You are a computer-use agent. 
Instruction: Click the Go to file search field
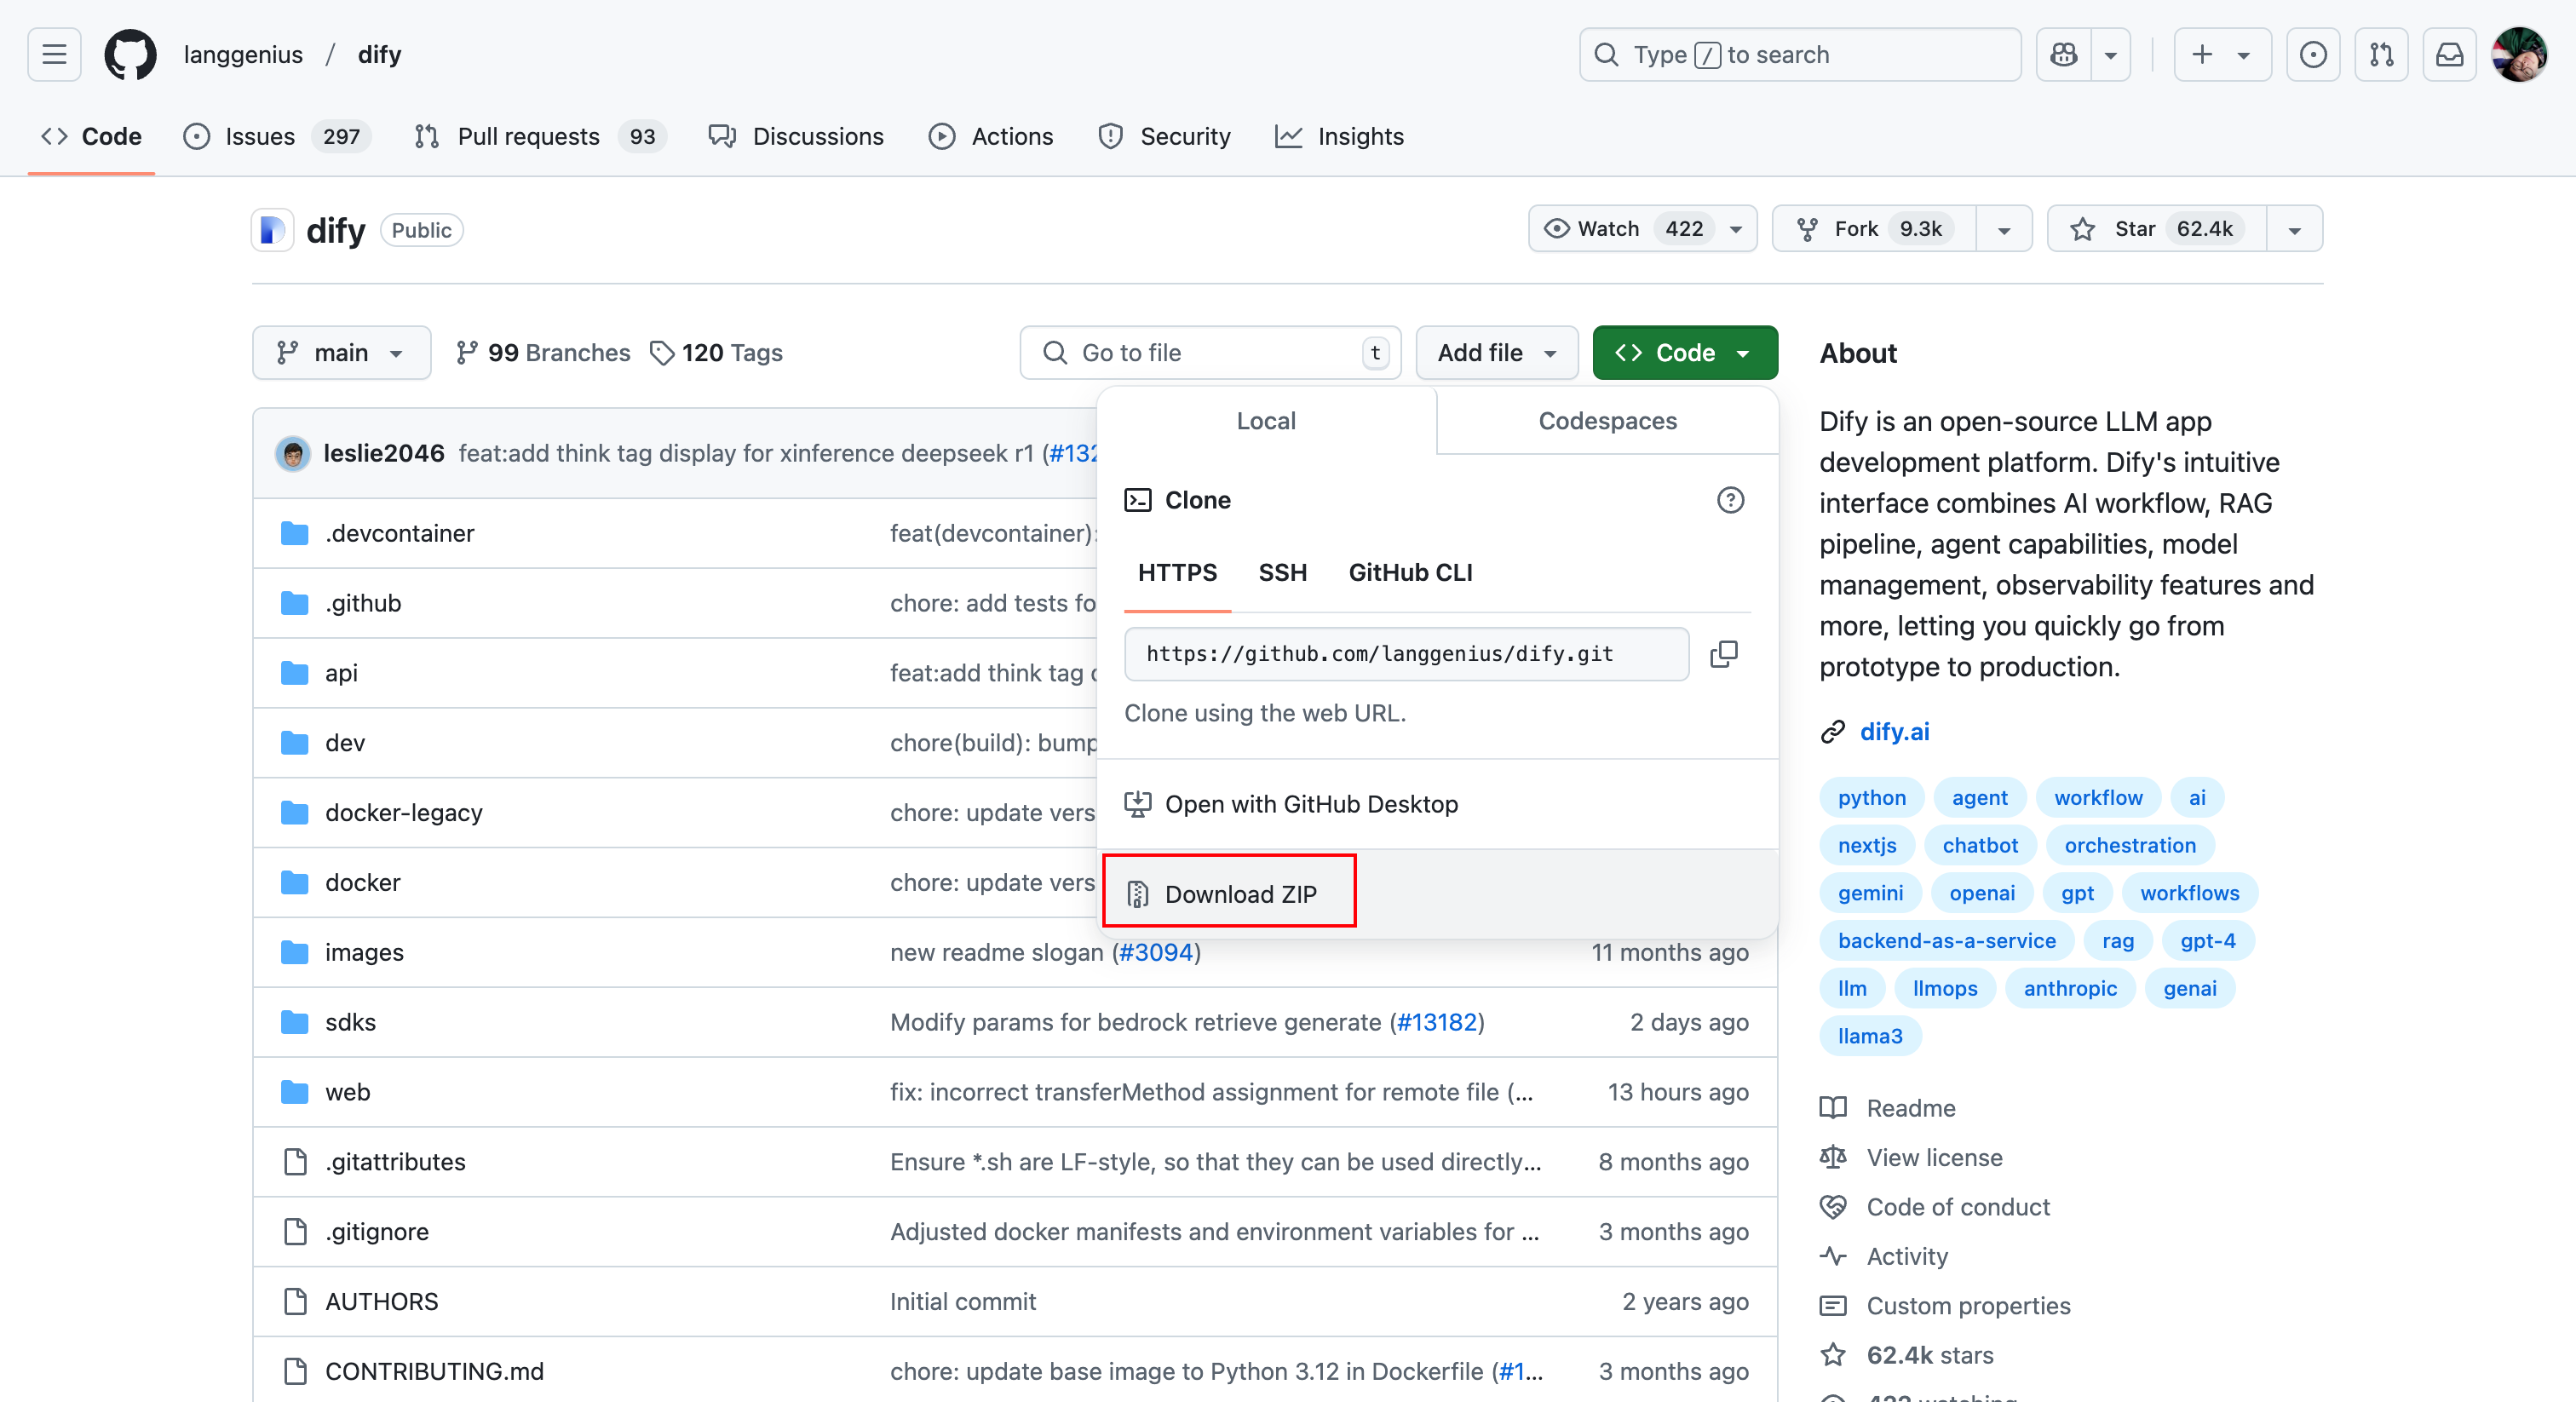[x=1210, y=353]
